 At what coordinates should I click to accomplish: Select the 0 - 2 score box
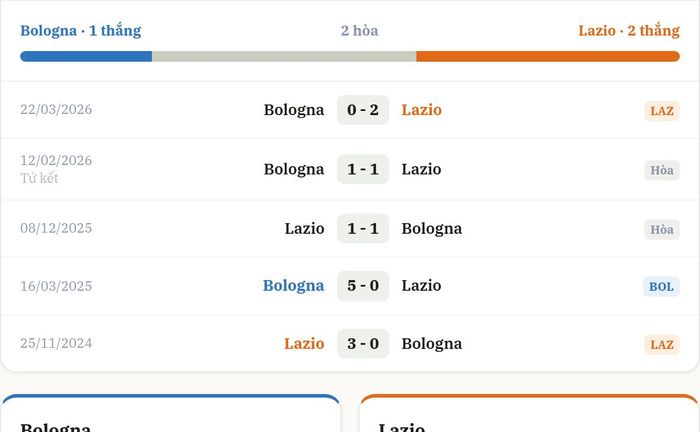click(363, 110)
